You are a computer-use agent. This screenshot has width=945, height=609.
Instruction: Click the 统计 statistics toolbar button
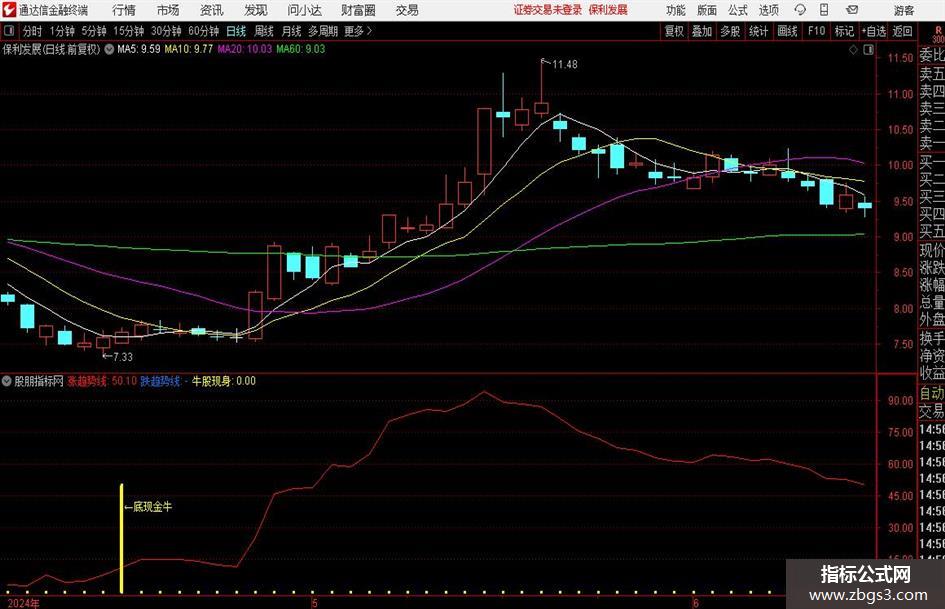tap(758, 31)
